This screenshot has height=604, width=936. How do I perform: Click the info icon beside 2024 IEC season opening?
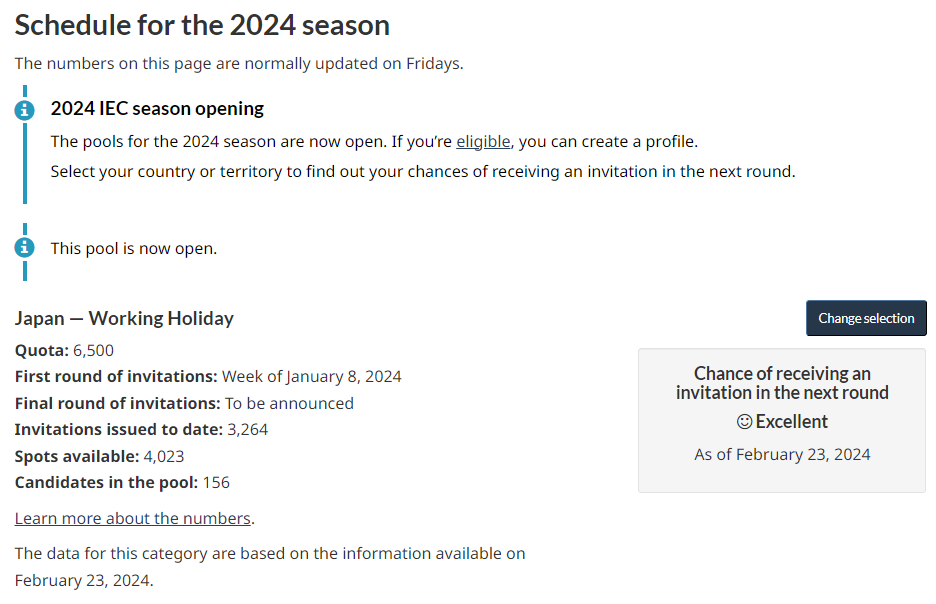click(x=25, y=111)
